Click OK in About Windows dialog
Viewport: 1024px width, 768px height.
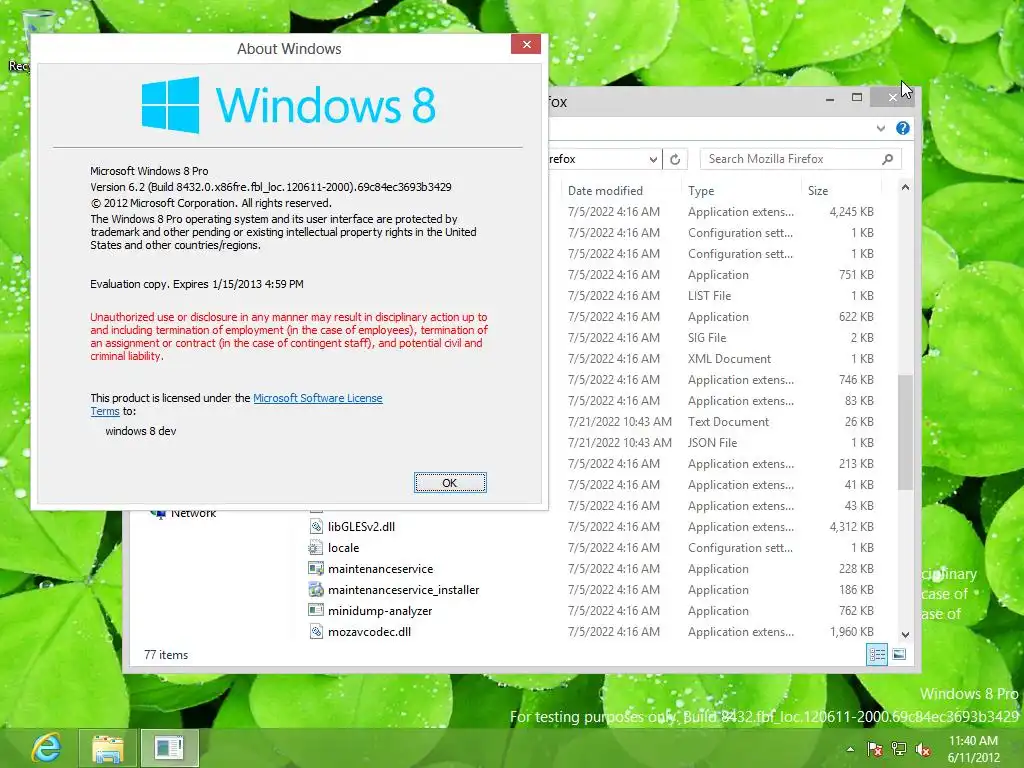point(450,483)
